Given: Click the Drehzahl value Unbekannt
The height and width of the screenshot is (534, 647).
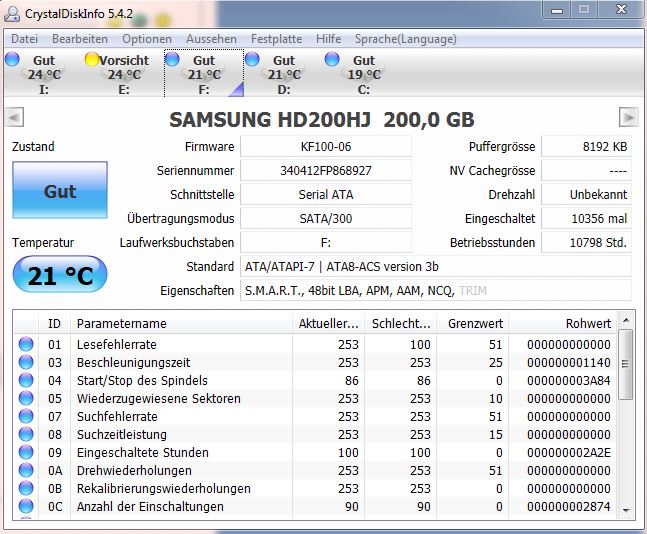Looking at the screenshot, I should click(586, 194).
